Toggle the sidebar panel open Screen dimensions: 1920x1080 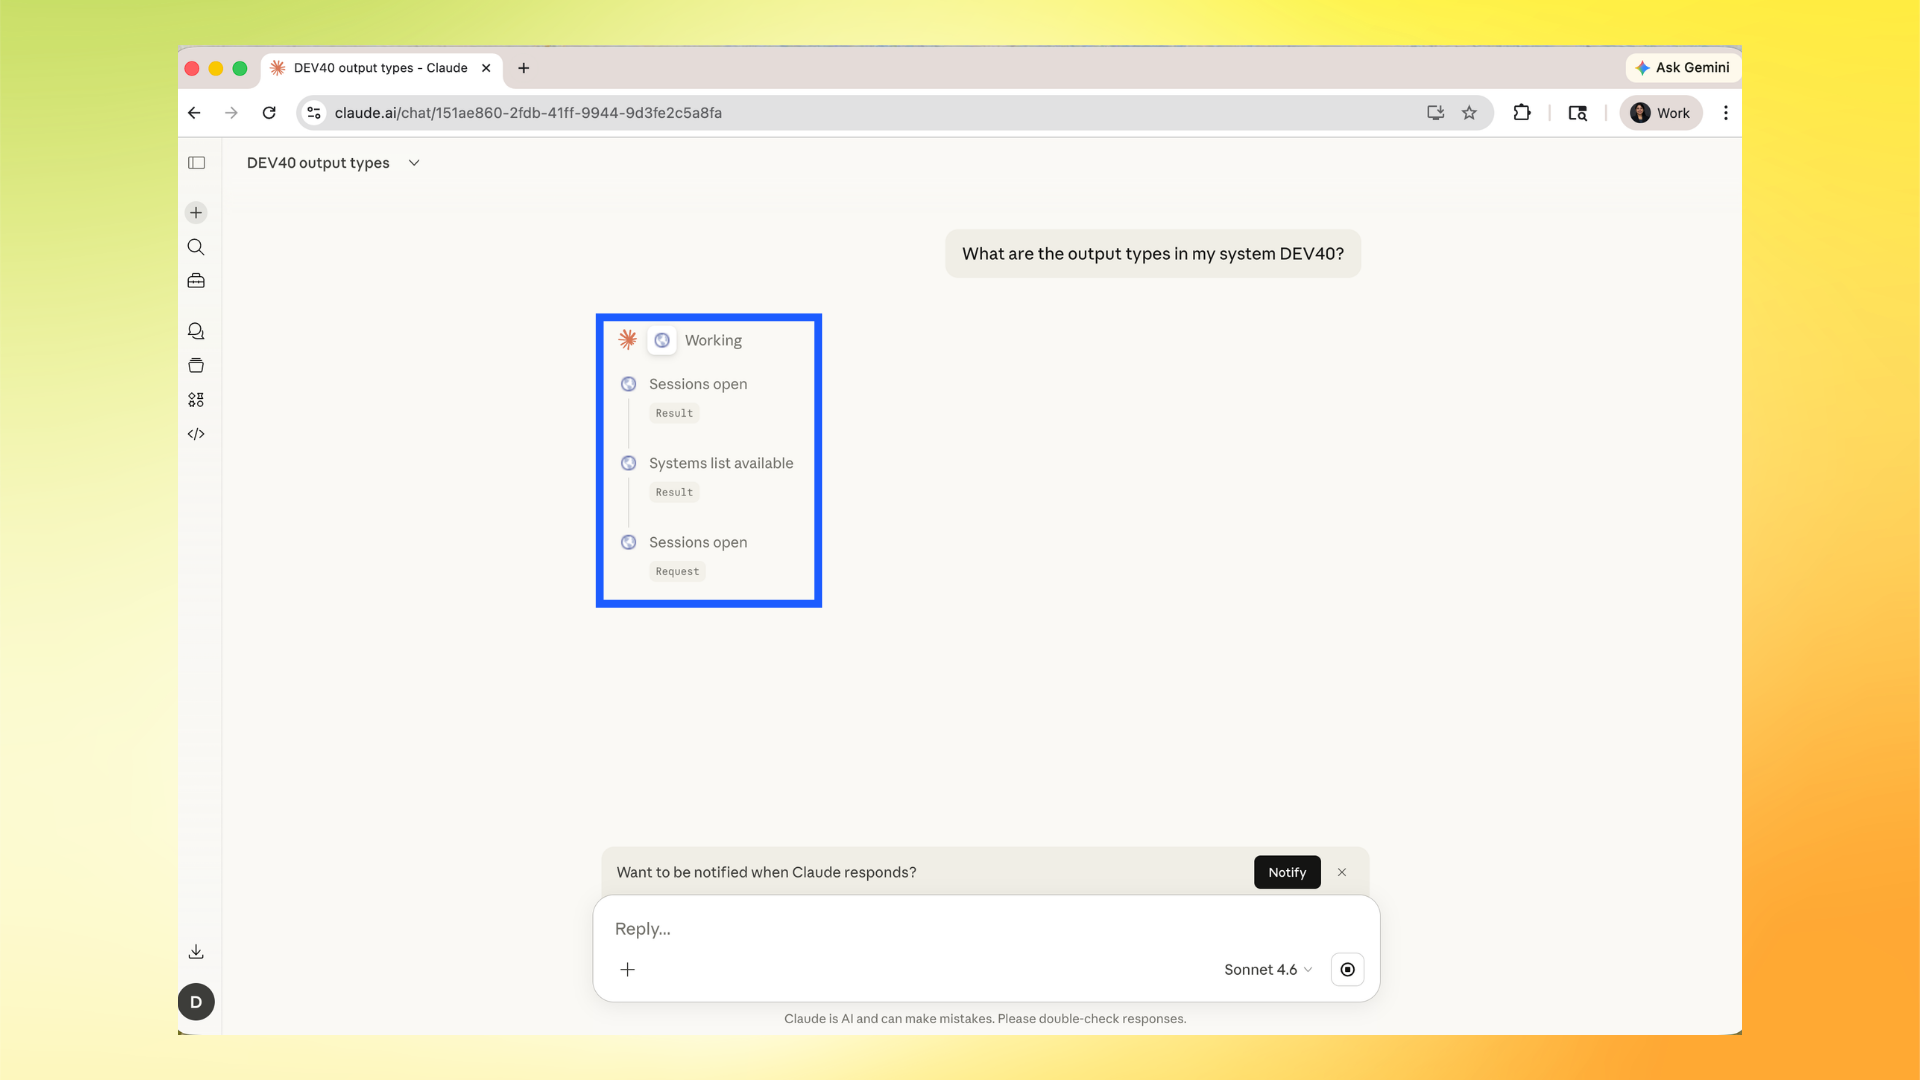click(x=196, y=162)
